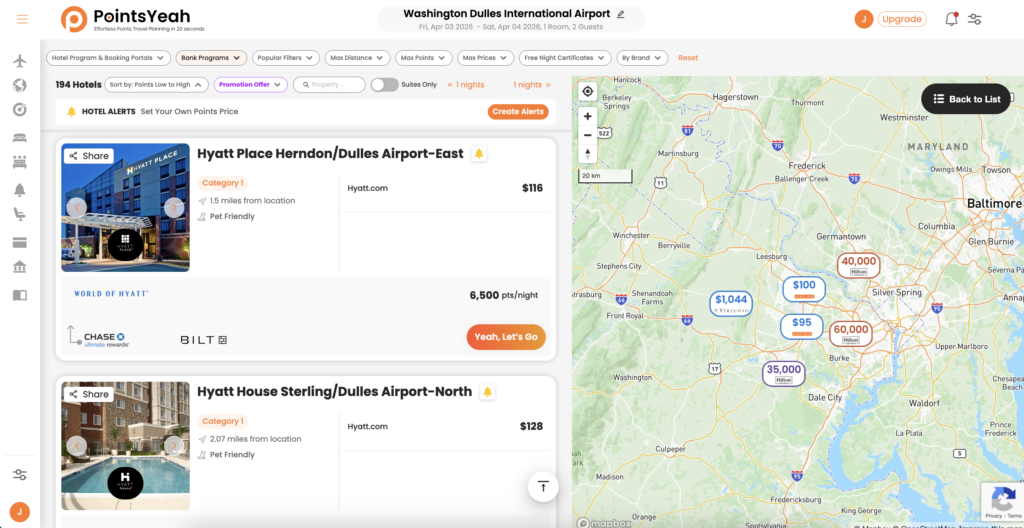Open the globe explorer sidebar icon

20,85
